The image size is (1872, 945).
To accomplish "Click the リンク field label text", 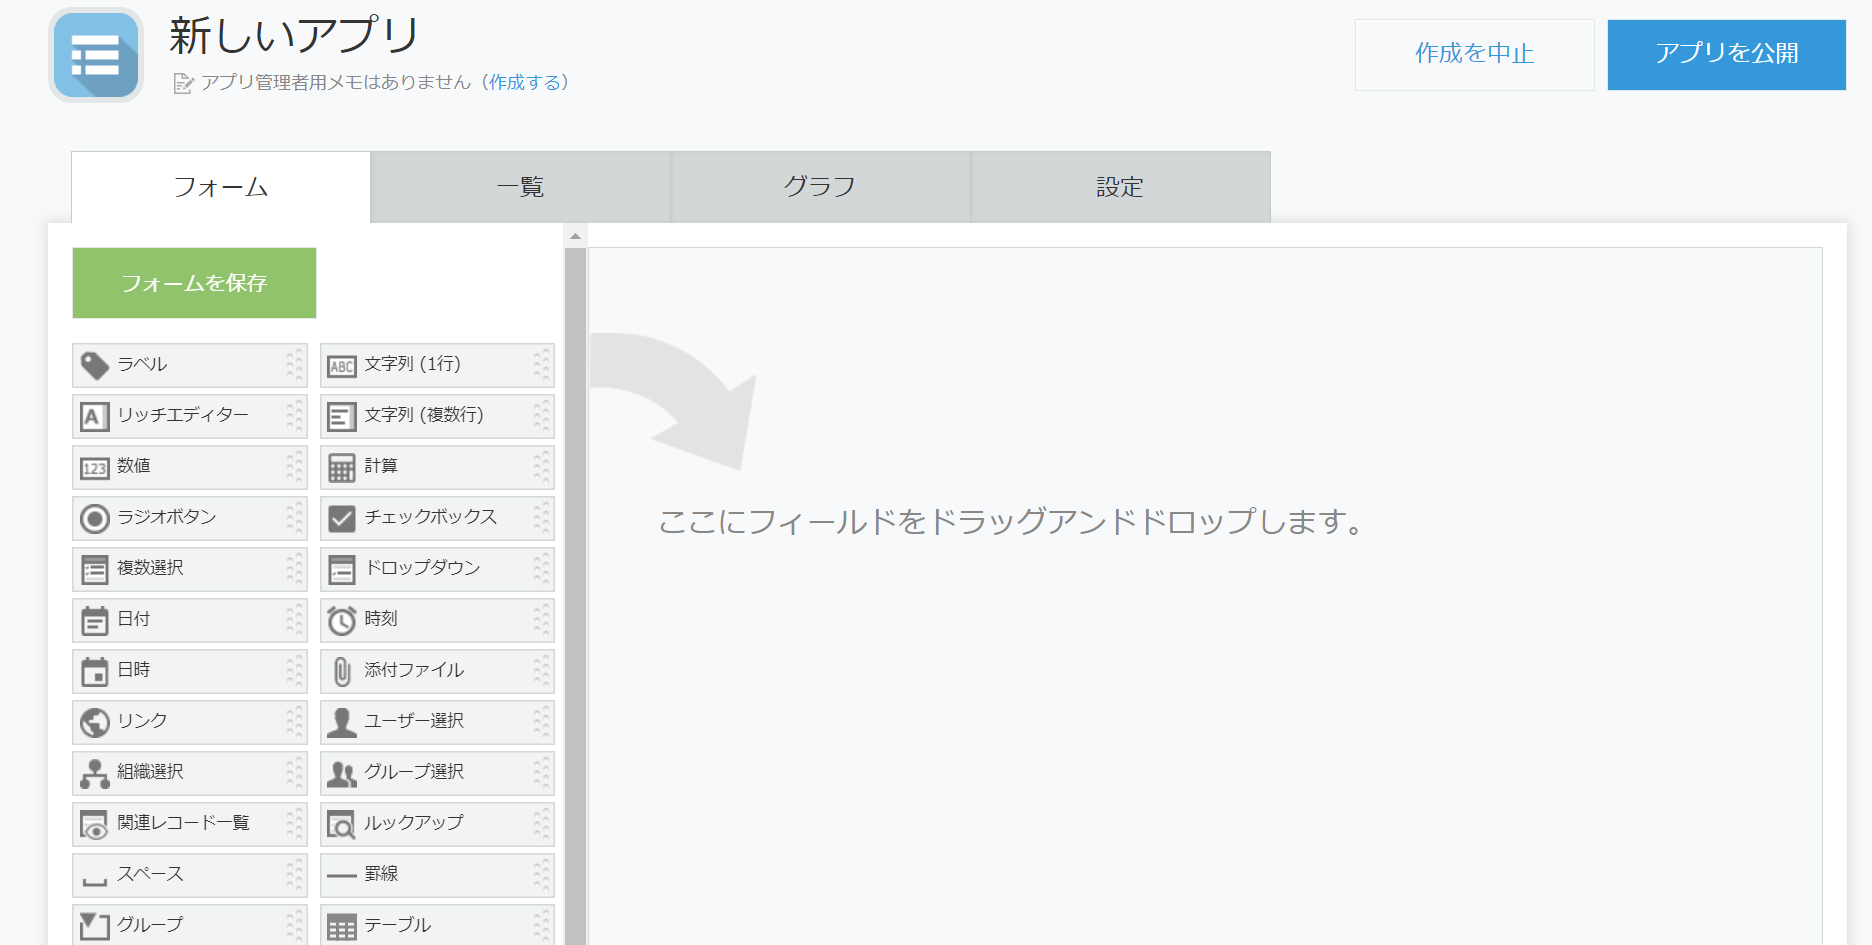I will 142,721.
